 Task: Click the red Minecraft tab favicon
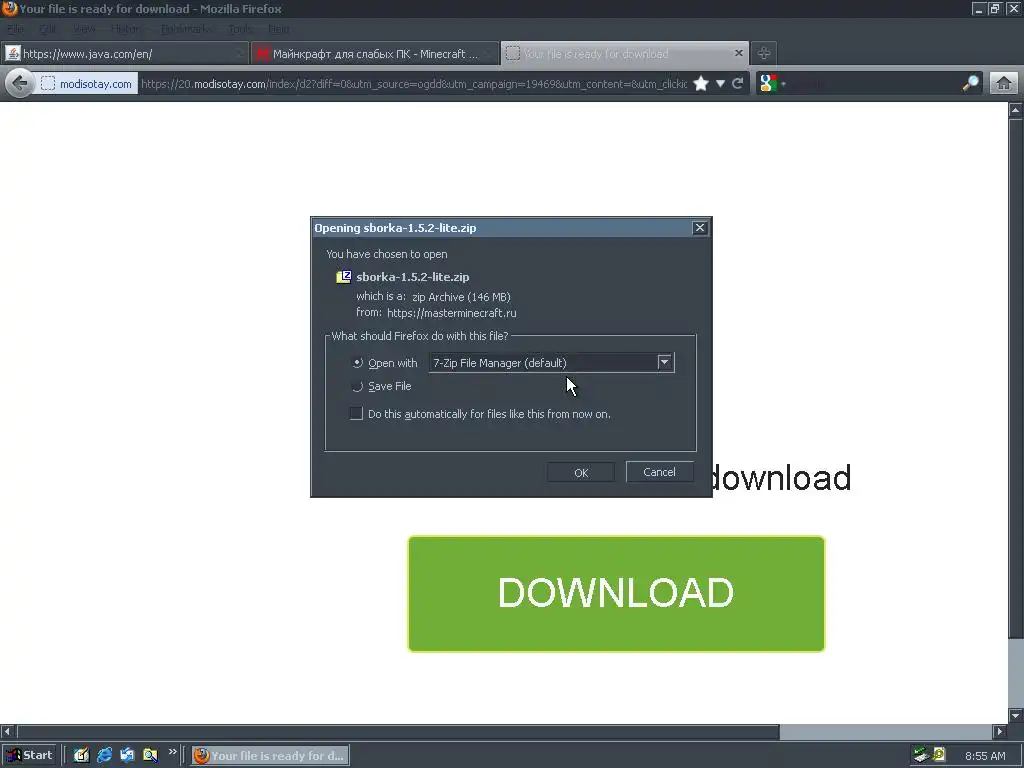click(x=263, y=54)
